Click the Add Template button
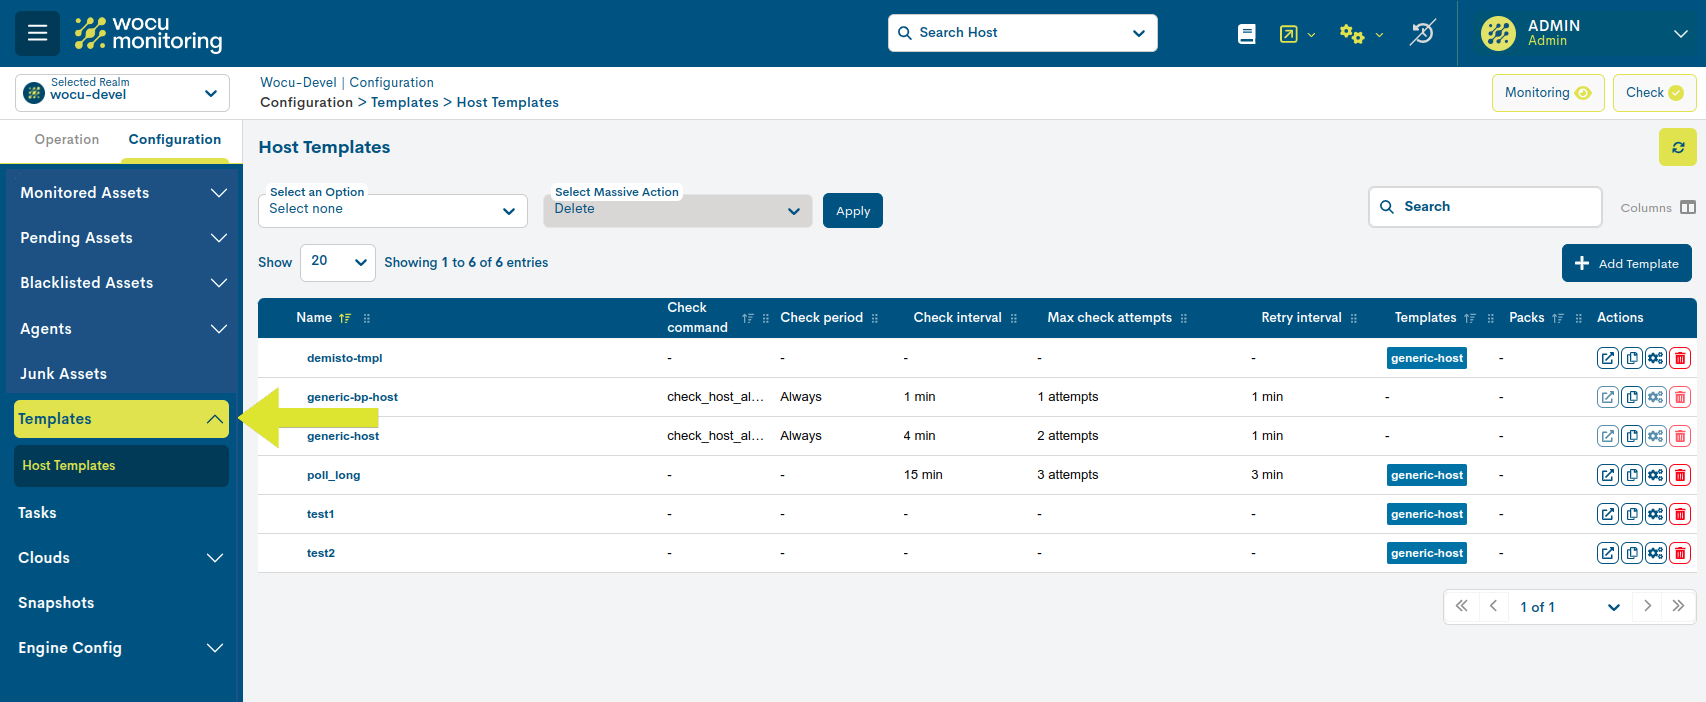The height and width of the screenshot is (702, 1706). 1626,264
